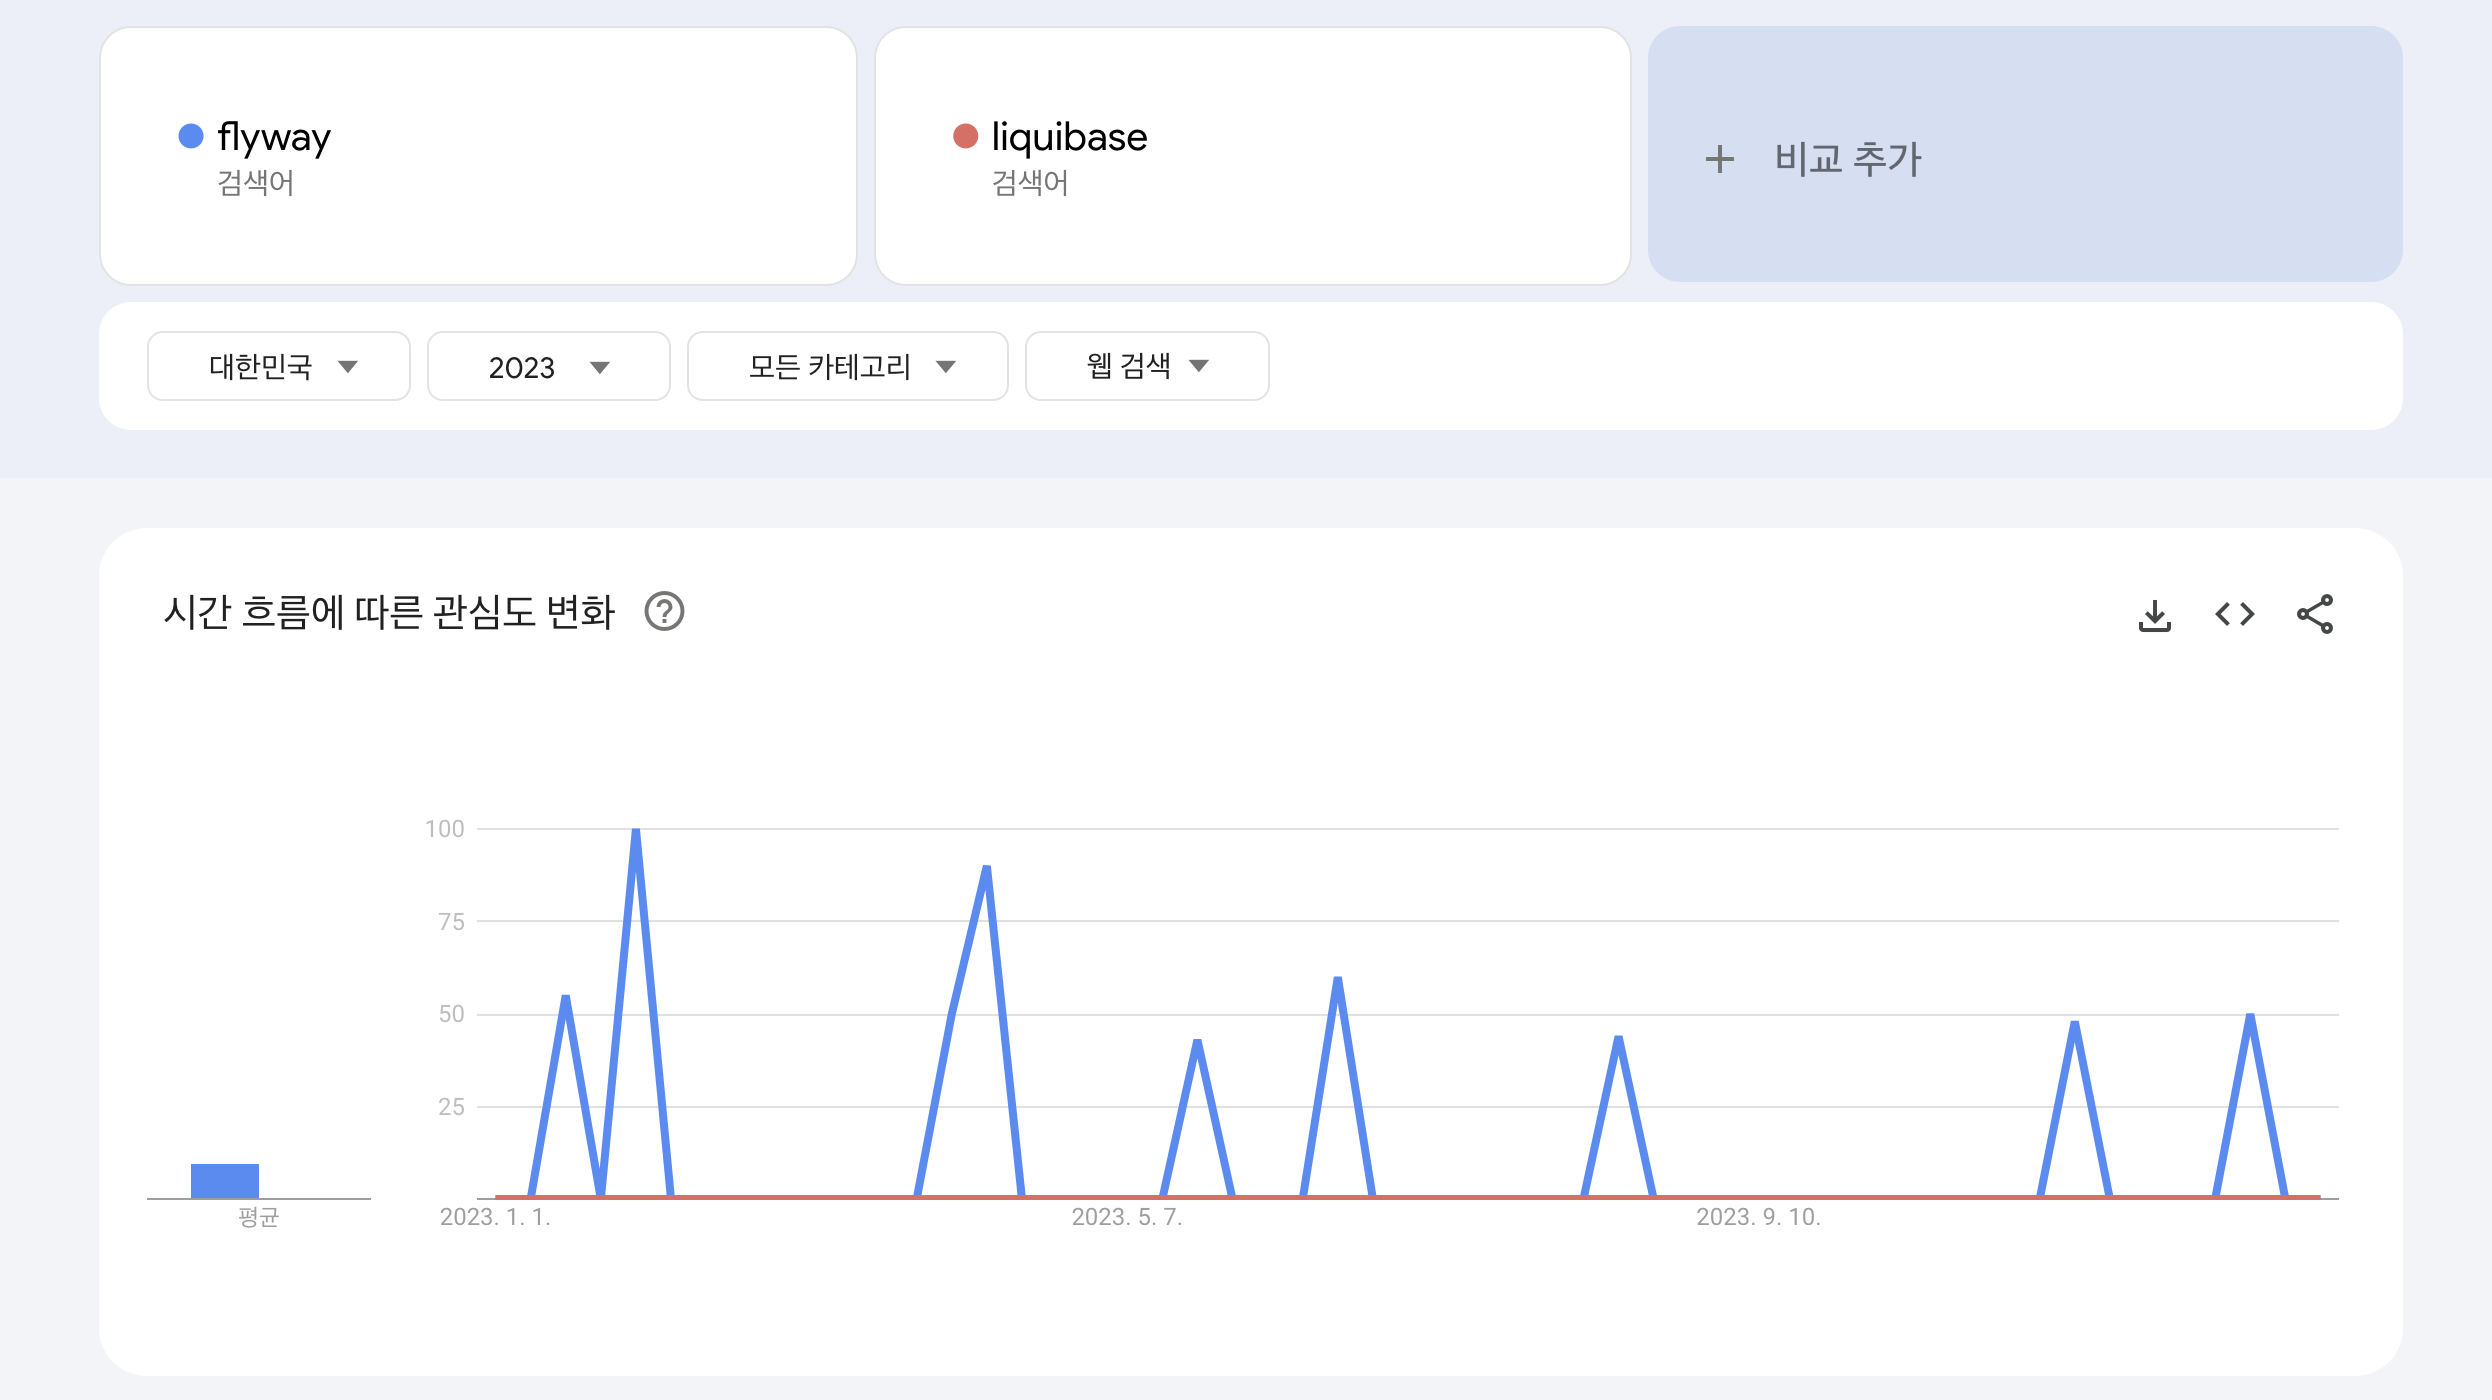Edit the flyway search term card

pos(478,156)
